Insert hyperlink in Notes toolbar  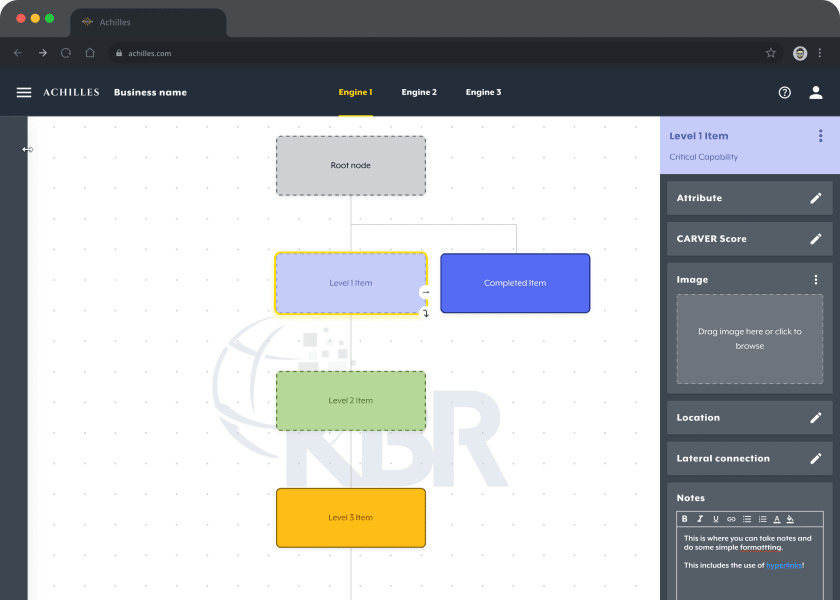point(731,519)
